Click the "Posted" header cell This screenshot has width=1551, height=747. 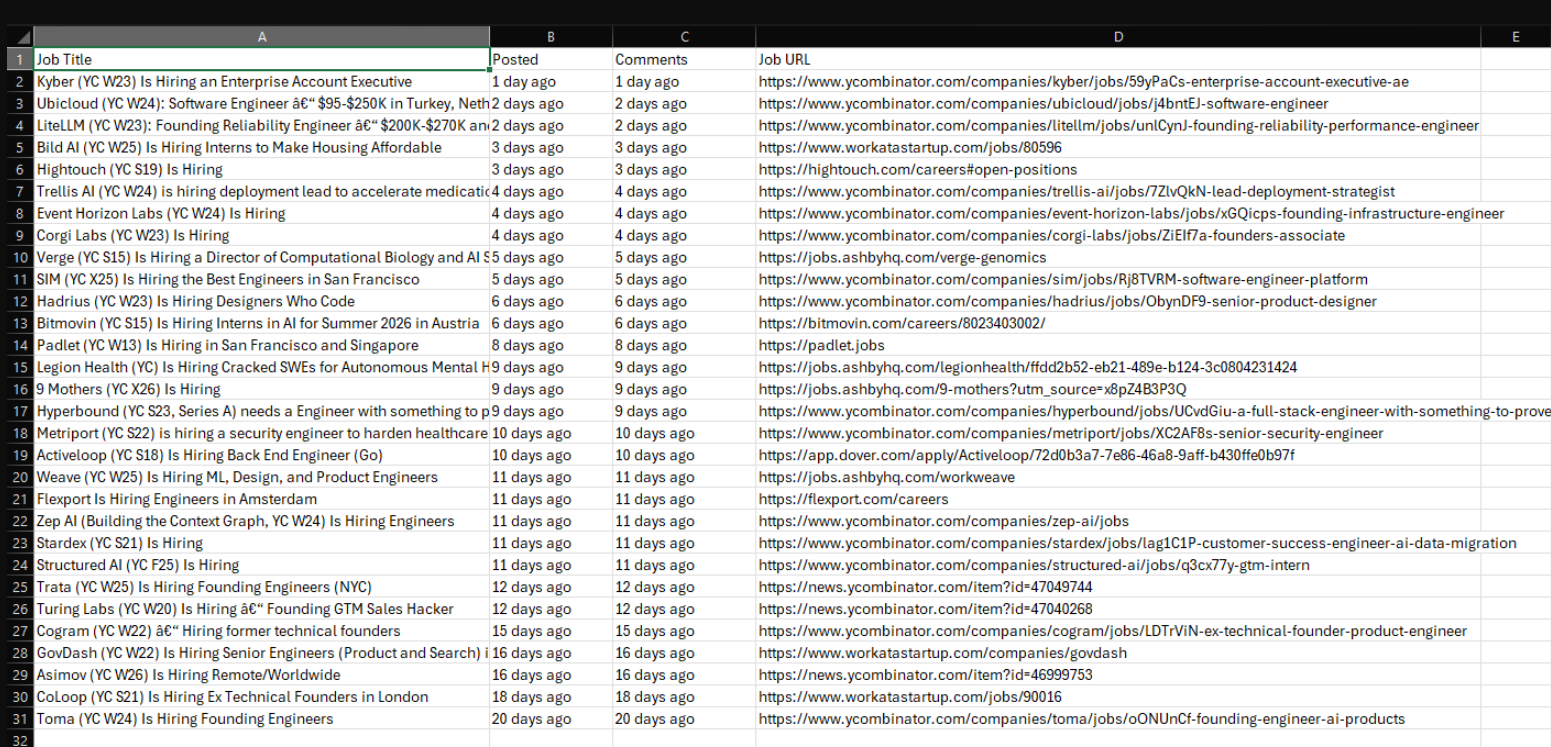pos(551,59)
